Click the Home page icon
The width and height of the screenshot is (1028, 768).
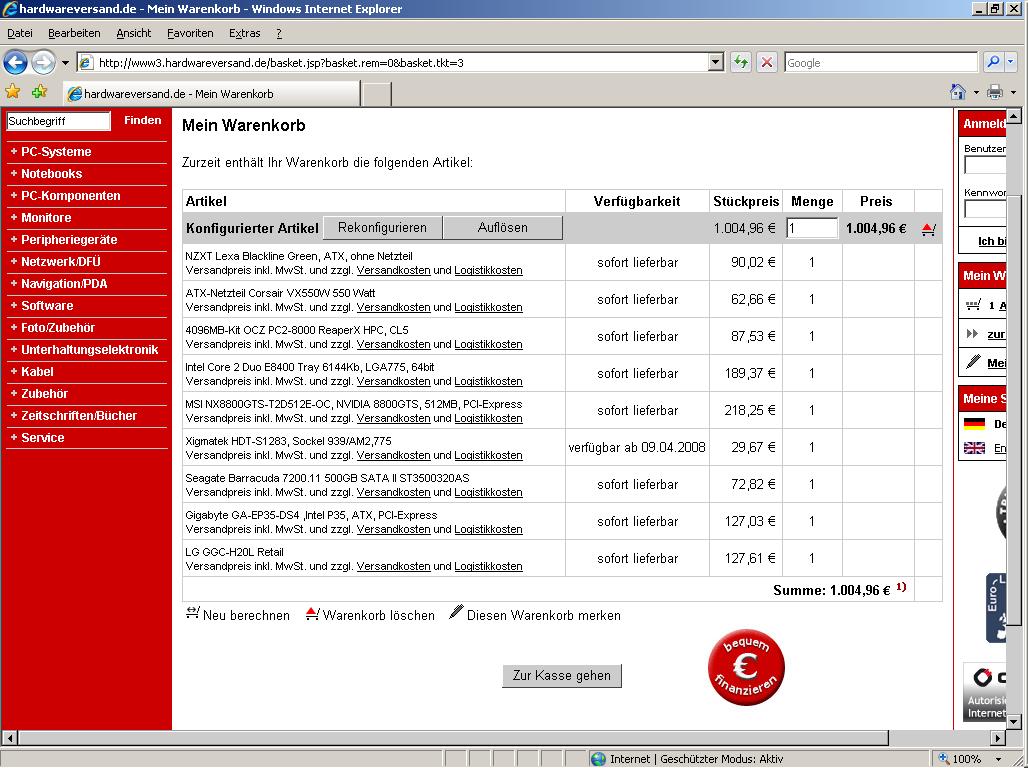tap(958, 92)
